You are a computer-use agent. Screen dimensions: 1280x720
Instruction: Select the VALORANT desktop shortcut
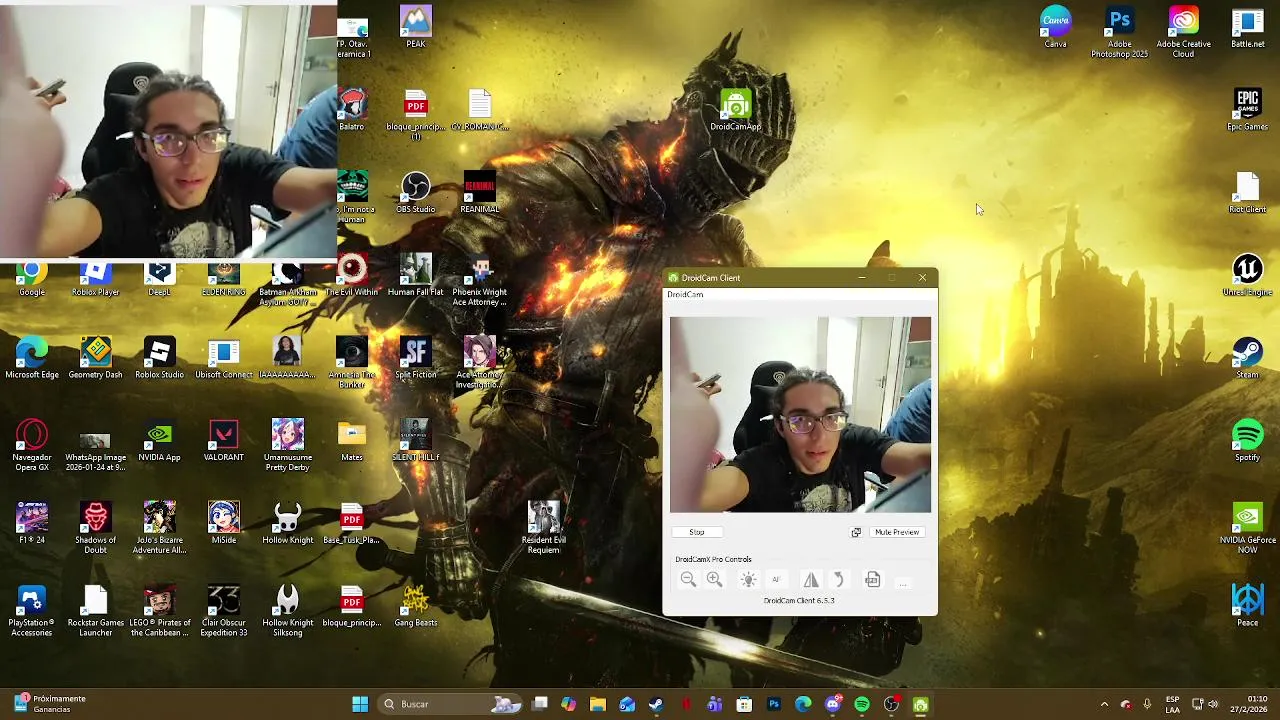coord(224,441)
